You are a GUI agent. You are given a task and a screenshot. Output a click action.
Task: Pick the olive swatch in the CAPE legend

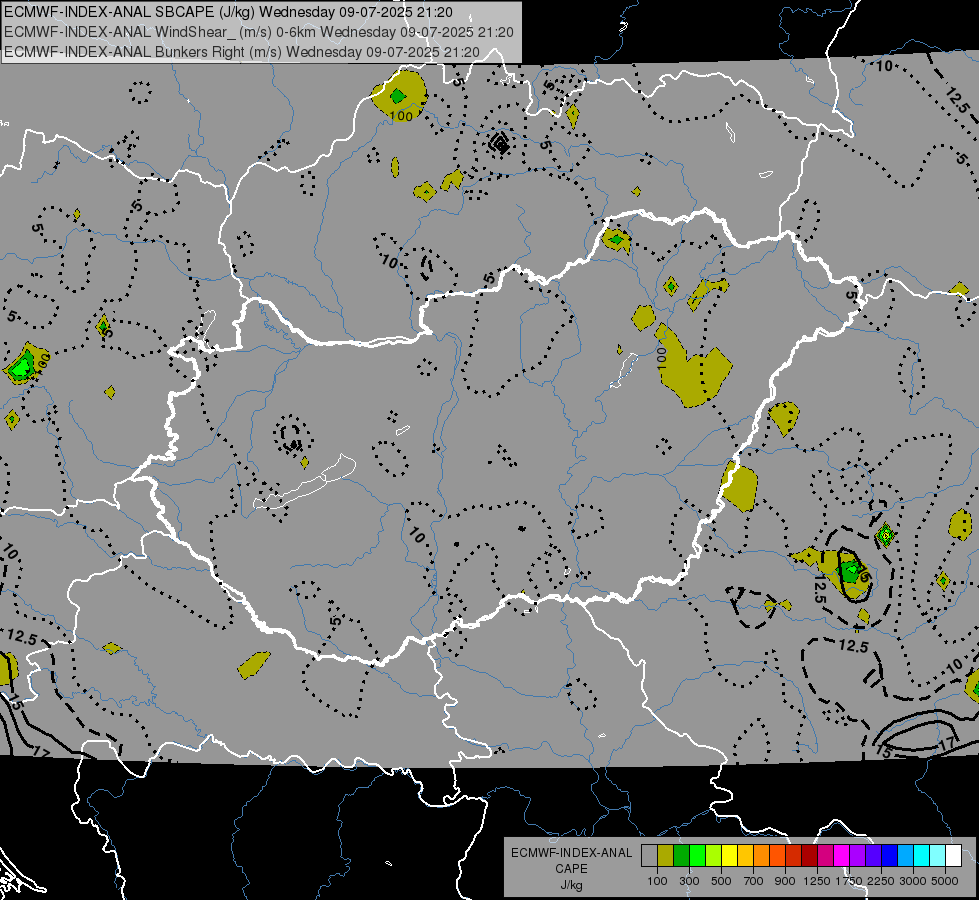[666, 855]
